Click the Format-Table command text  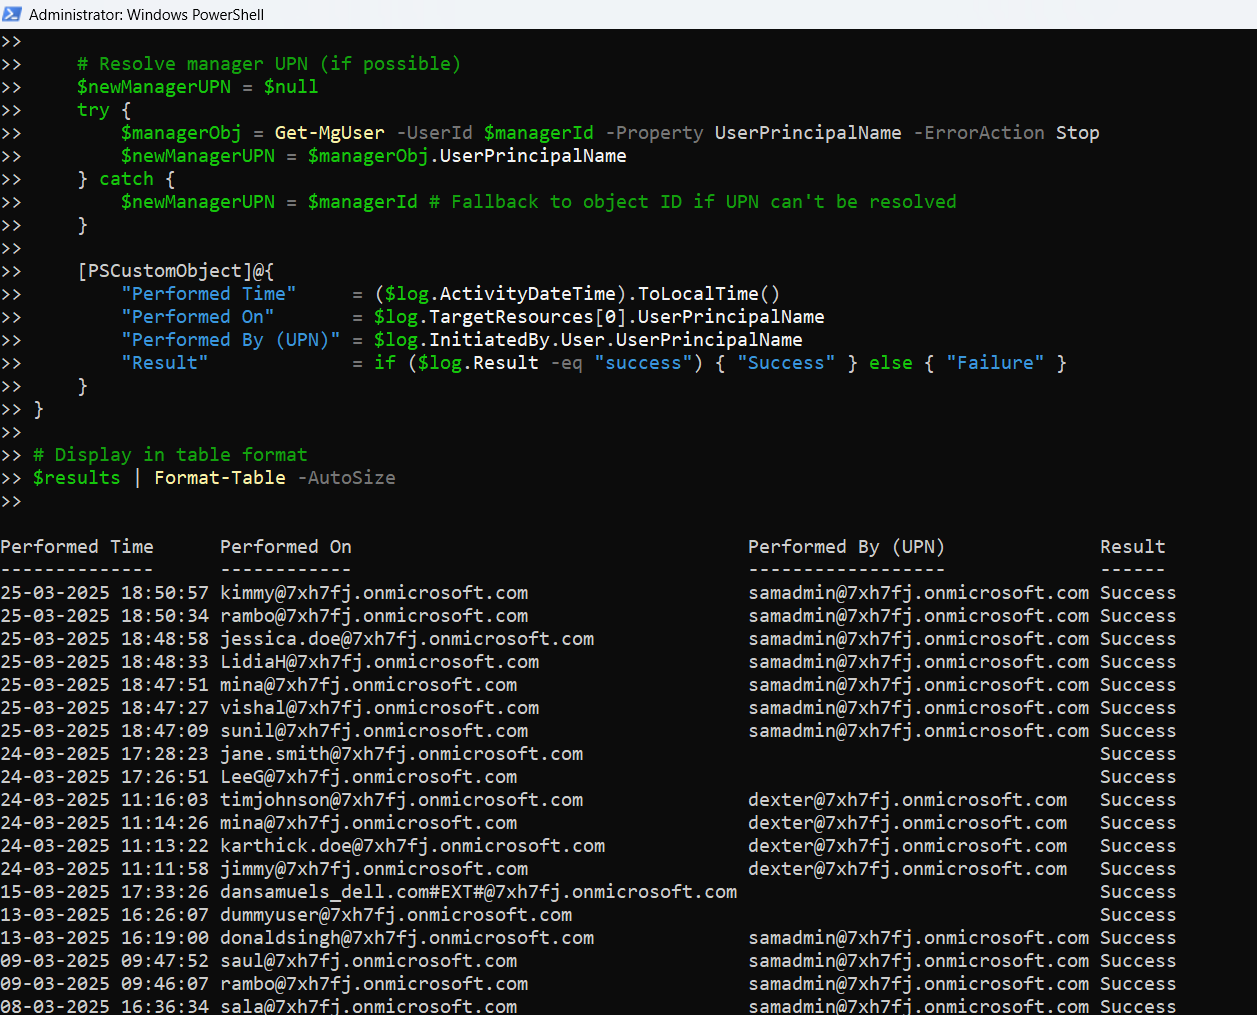pos(219,478)
